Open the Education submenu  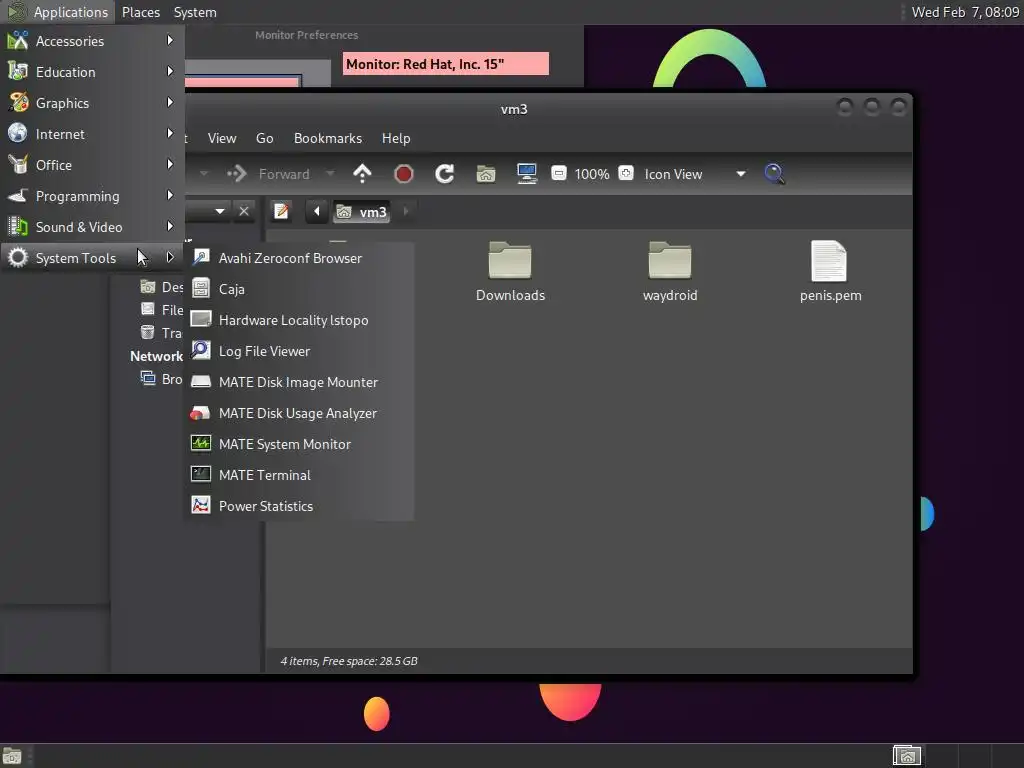(x=92, y=72)
